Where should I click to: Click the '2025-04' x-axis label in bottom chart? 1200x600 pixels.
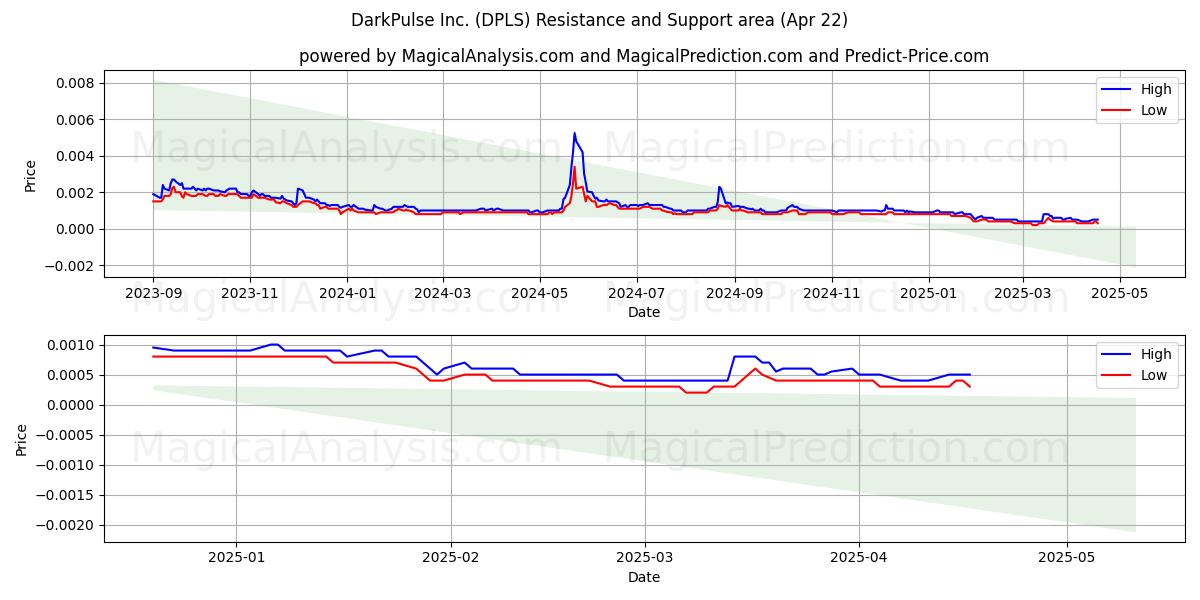(859, 559)
